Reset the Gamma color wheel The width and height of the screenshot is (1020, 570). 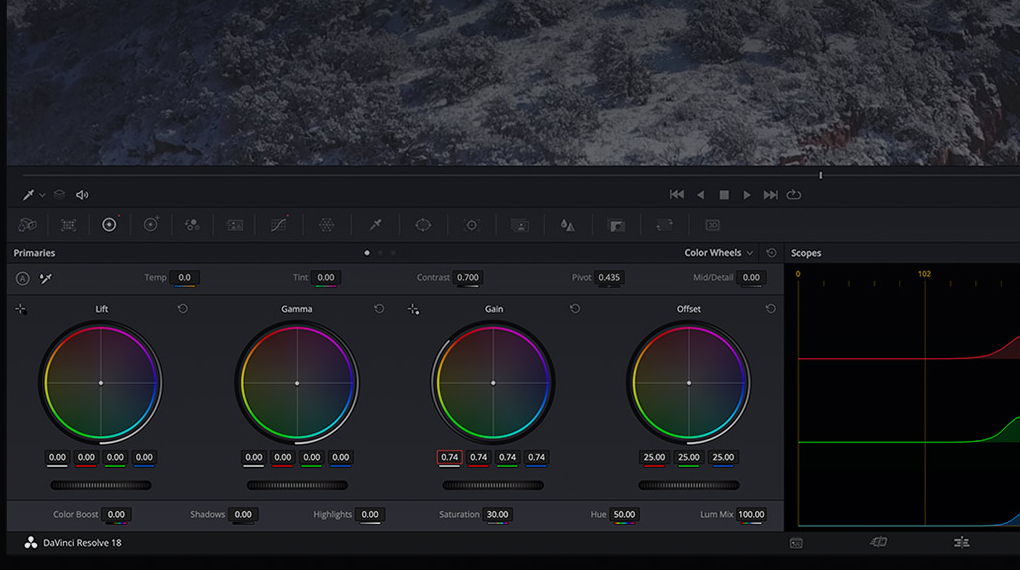[379, 309]
